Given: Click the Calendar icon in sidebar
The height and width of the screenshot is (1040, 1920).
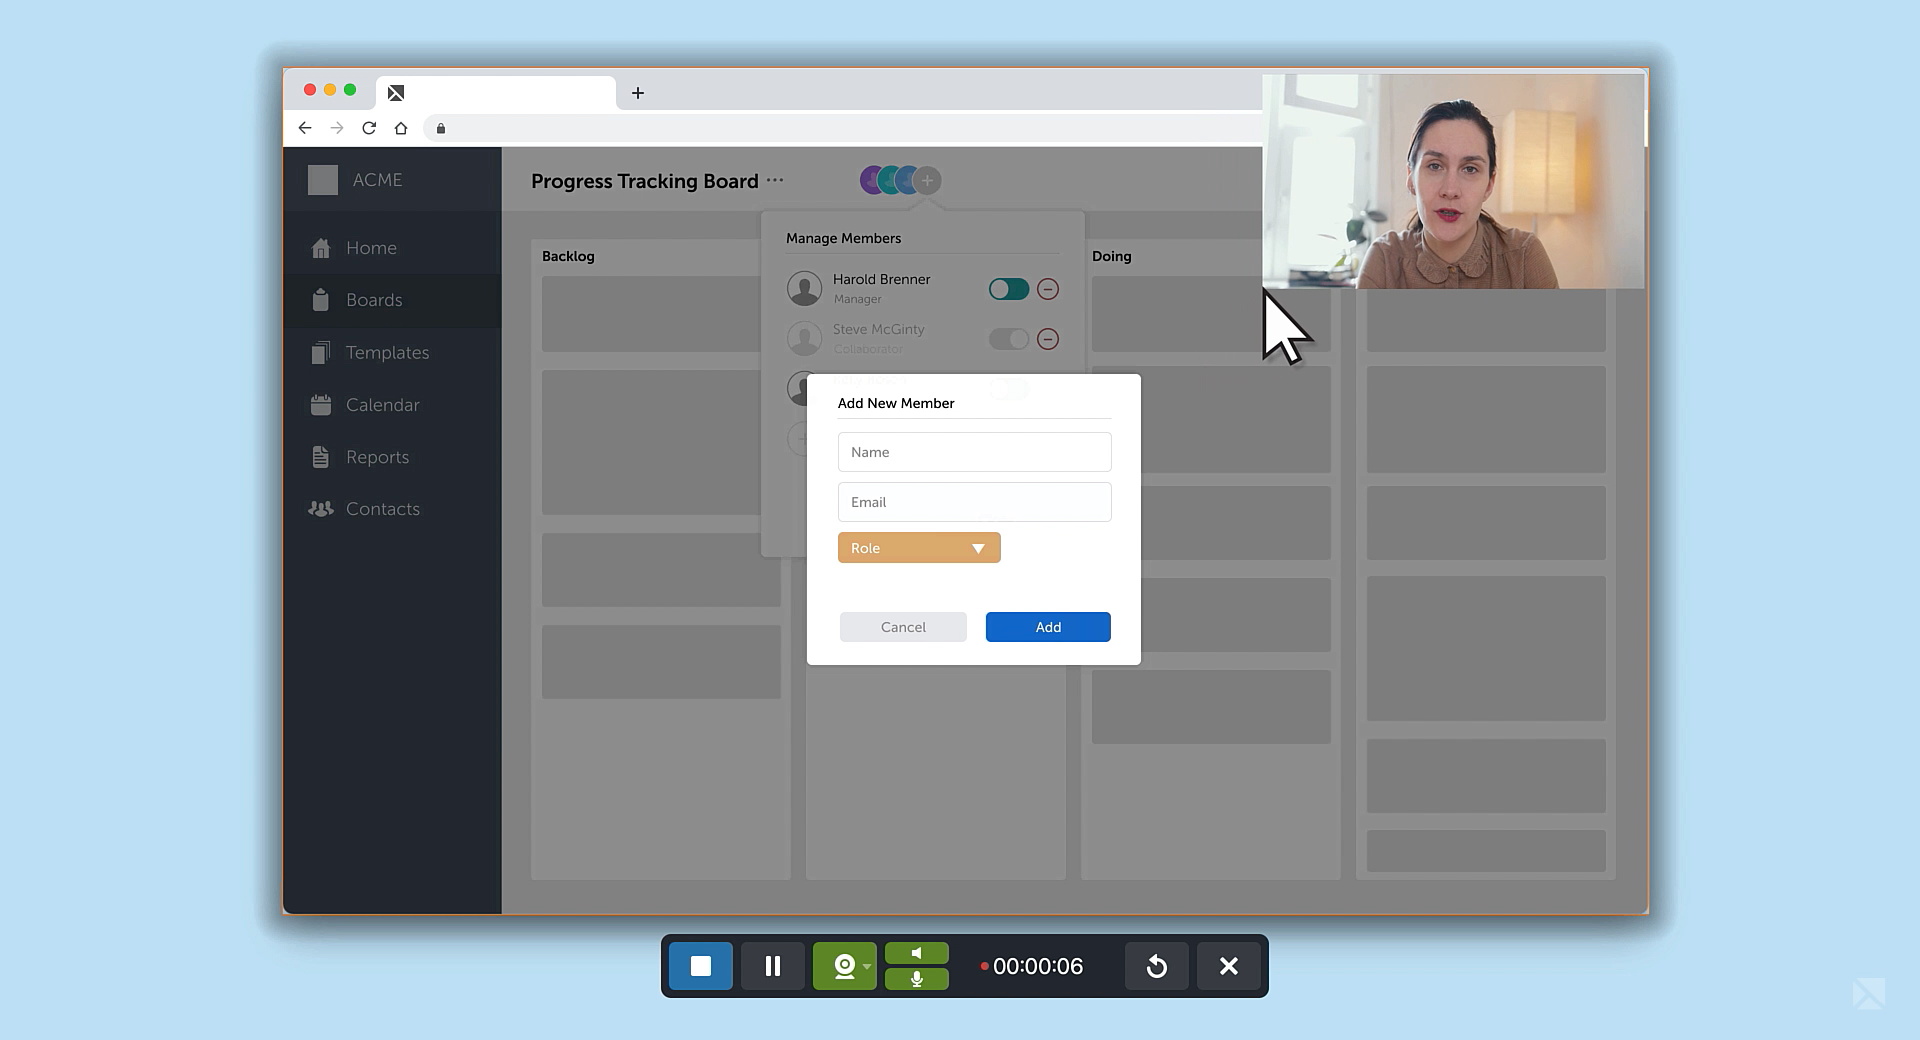Looking at the screenshot, I should coord(321,405).
